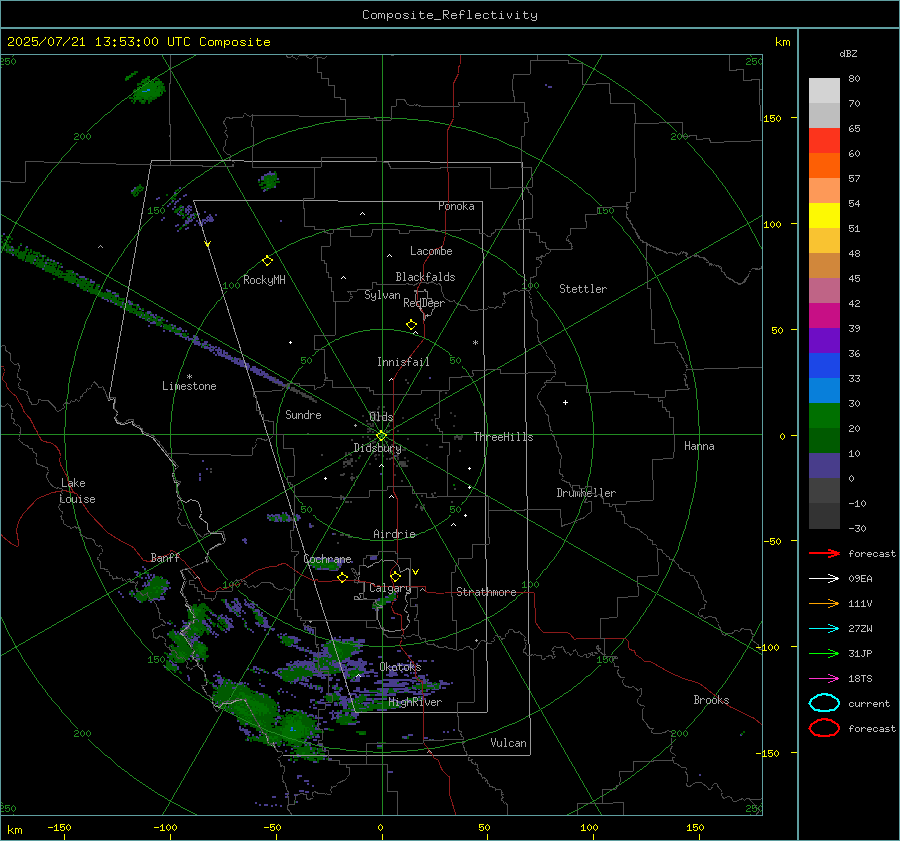Screen dimensions: 900x841
Task: Click the dBZ legend heading
Action: tap(848, 53)
